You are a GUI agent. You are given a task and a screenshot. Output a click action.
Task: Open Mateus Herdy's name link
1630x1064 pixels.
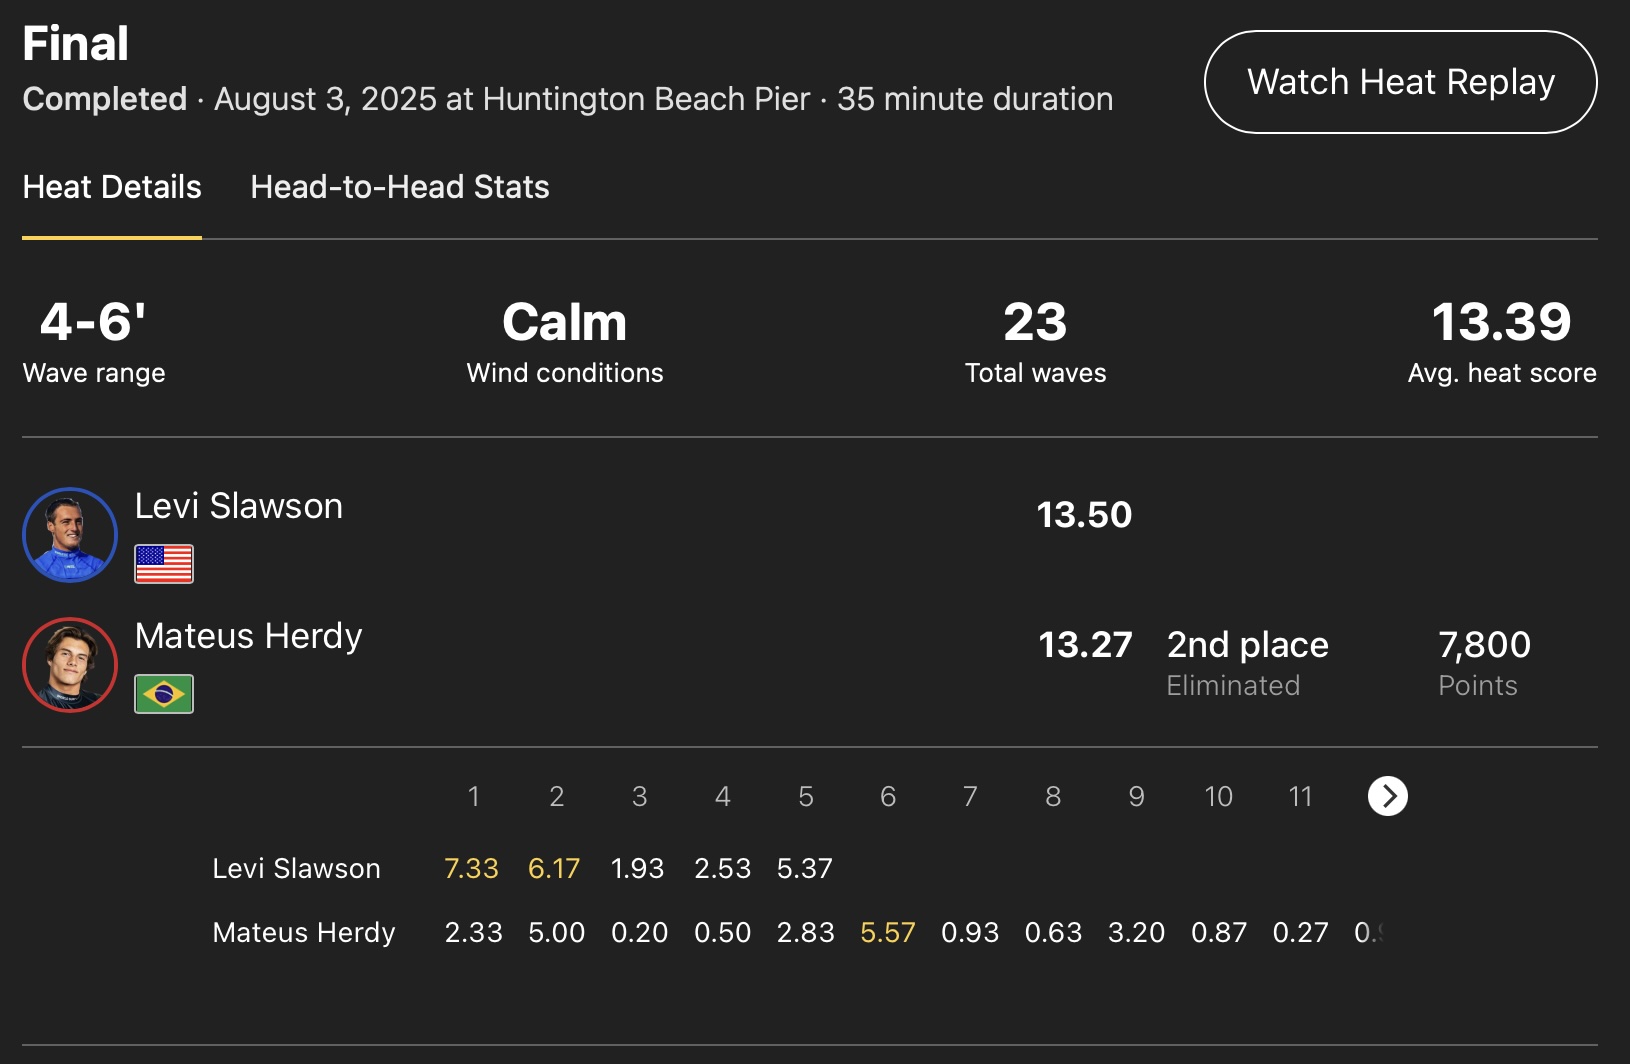(248, 636)
